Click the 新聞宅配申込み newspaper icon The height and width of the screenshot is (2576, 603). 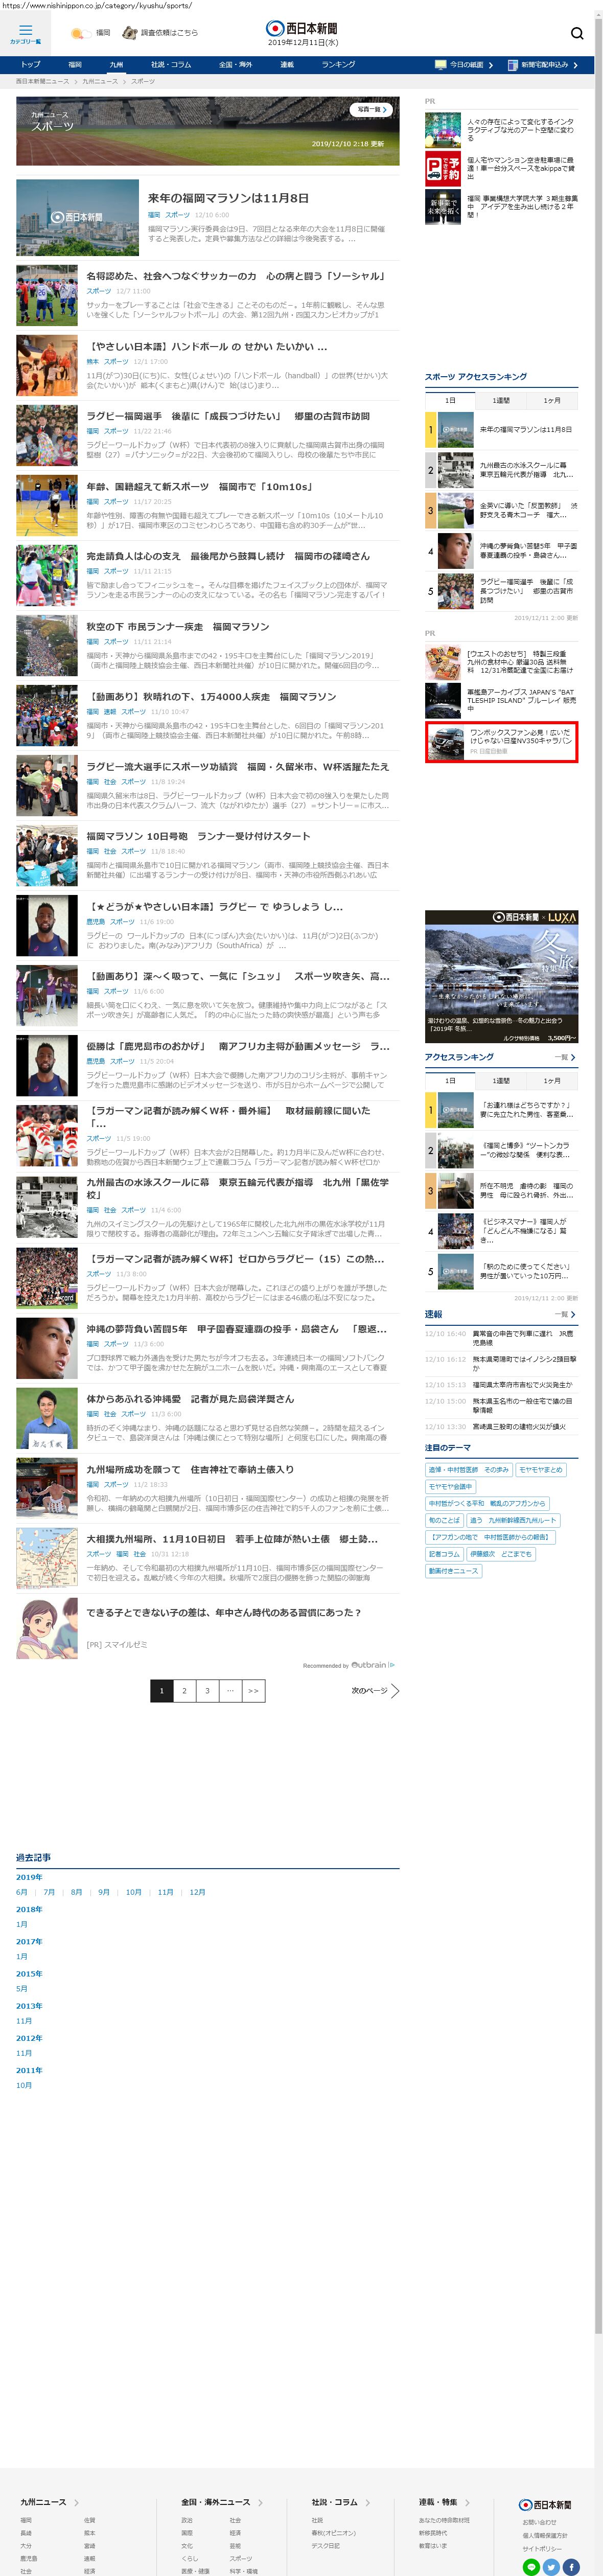tap(512, 65)
